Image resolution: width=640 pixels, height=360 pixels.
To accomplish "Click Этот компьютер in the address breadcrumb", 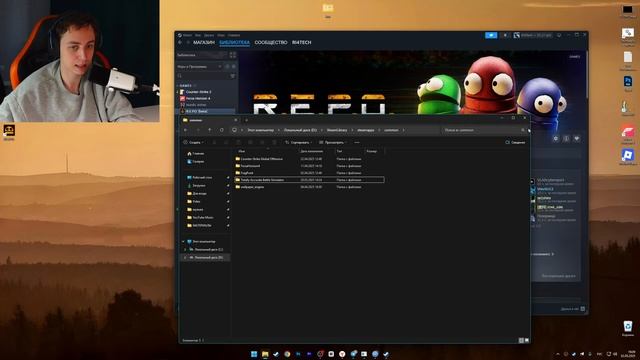I will [x=260, y=130].
